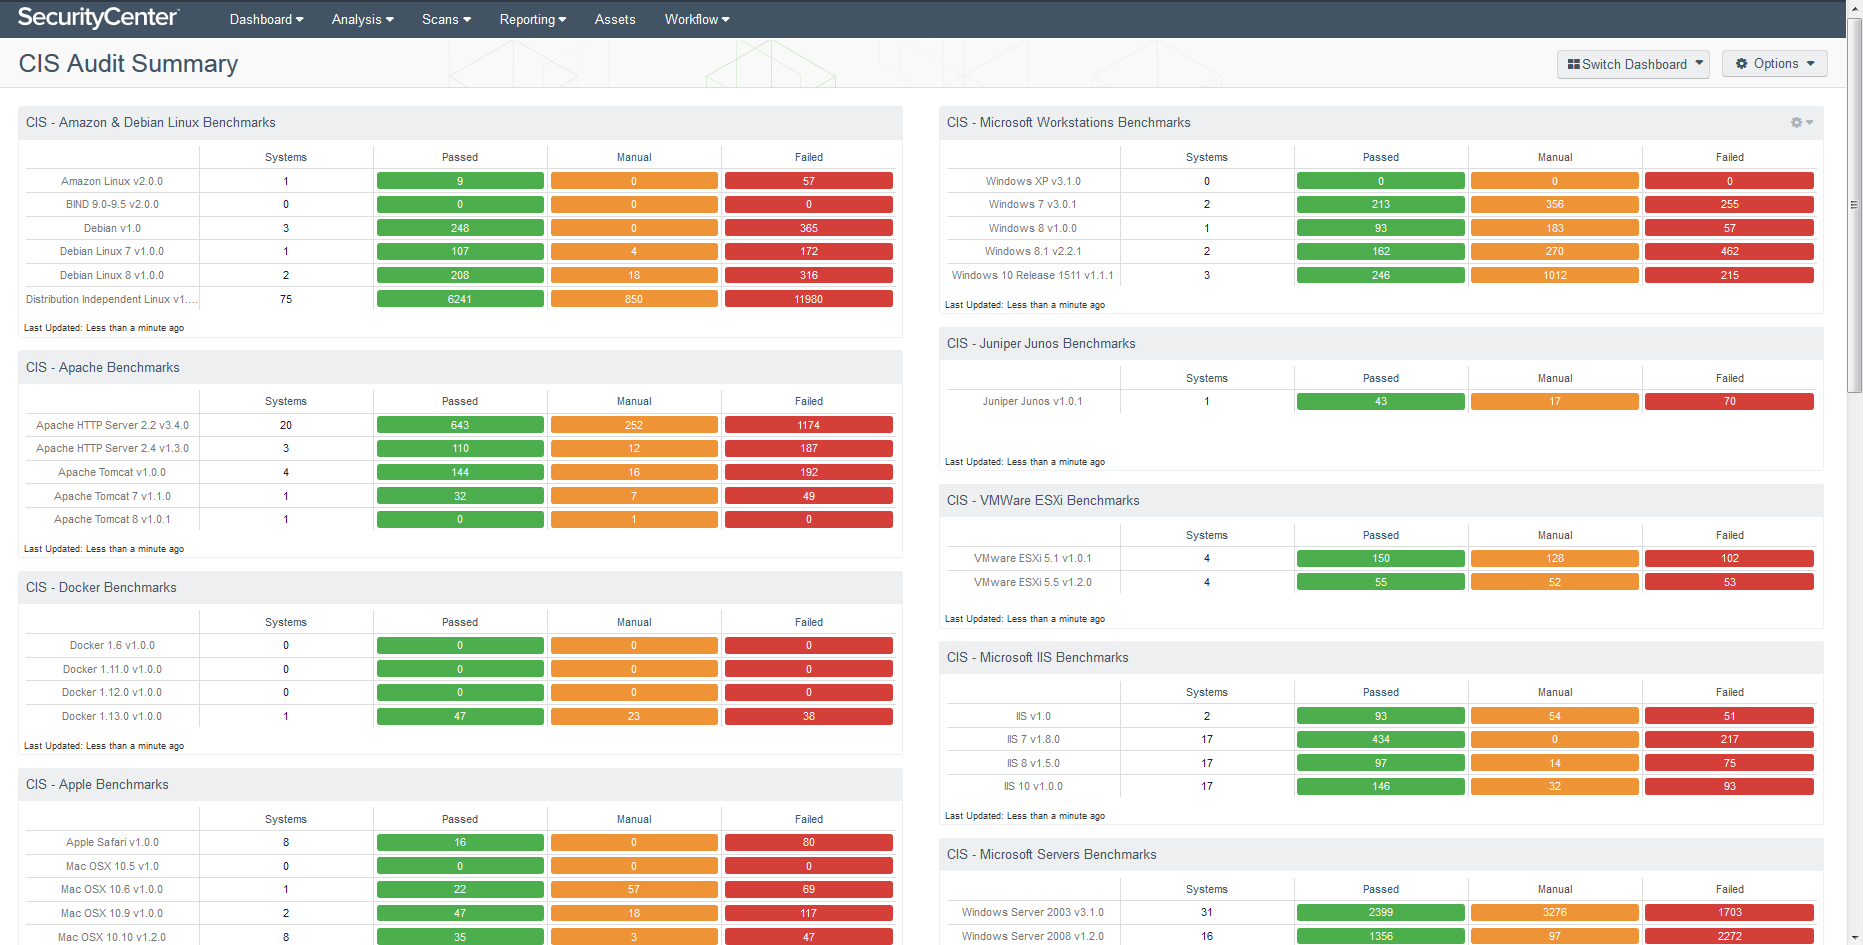This screenshot has height=945, width=1863.
Task: Click Apache Tomcat v1.0.0 manual count 16
Action: coord(634,472)
